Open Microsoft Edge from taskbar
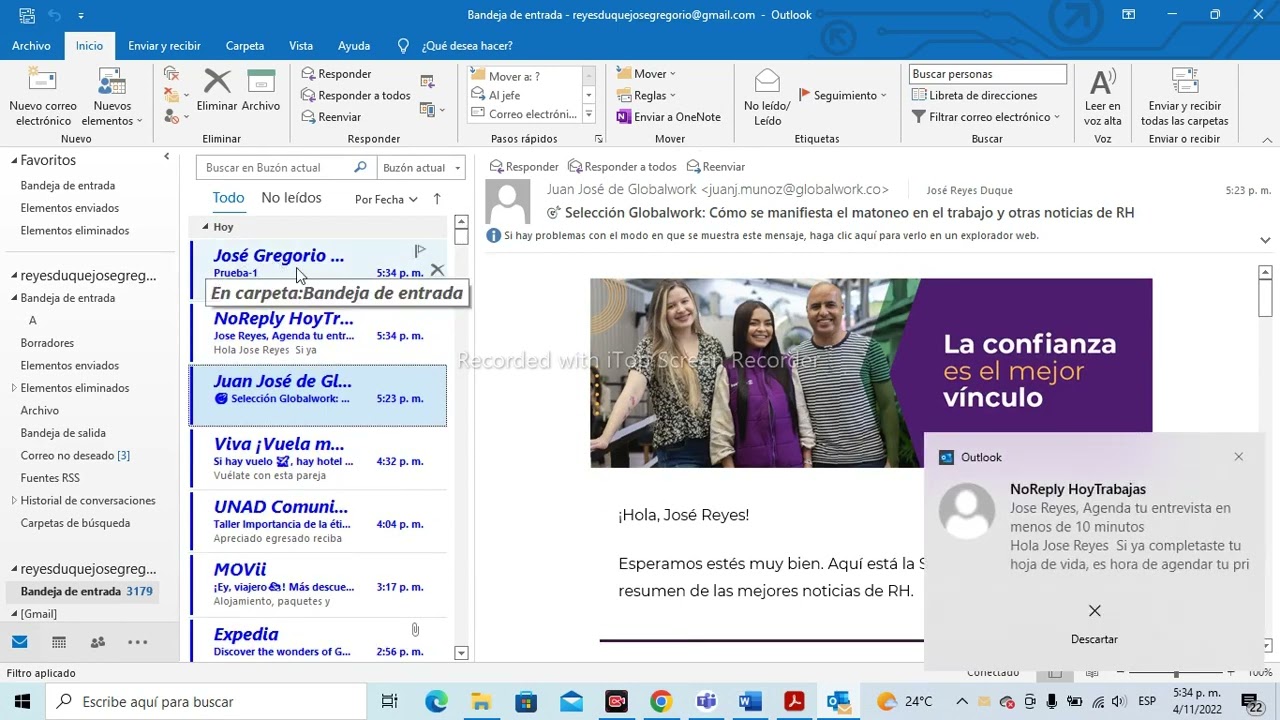 (436, 702)
